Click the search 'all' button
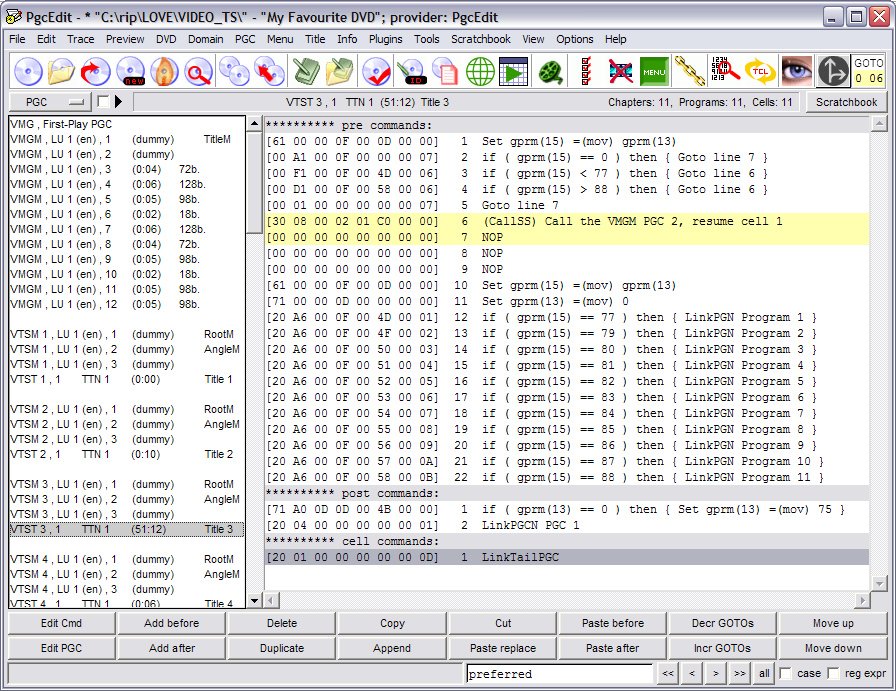Image resolution: width=896 pixels, height=691 pixels. [764, 673]
